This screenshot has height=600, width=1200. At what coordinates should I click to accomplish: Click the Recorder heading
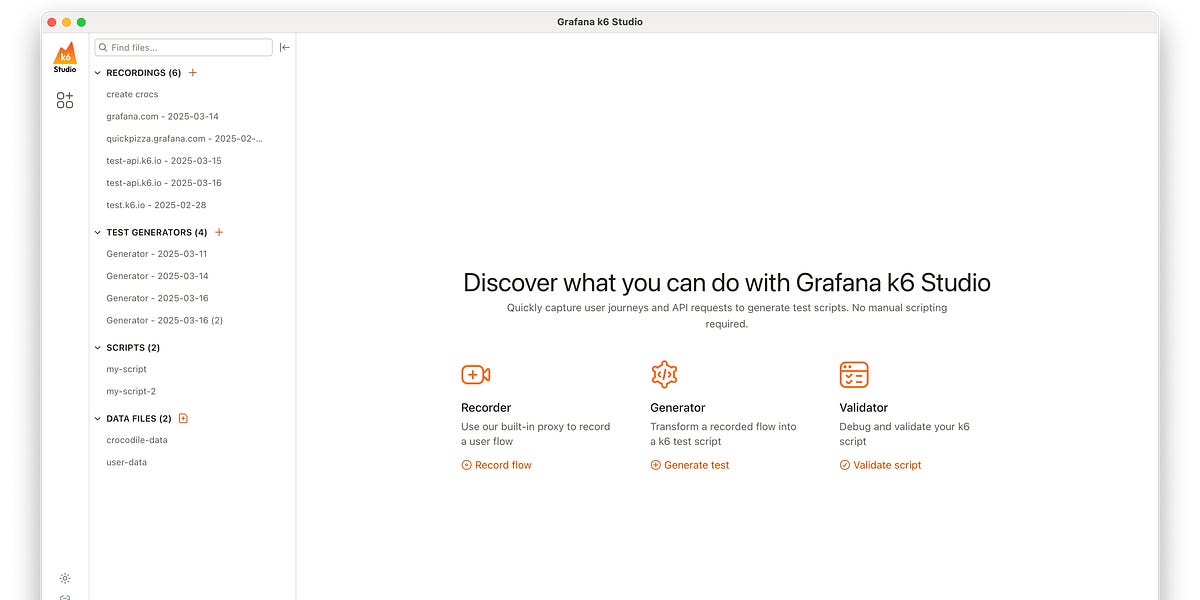pos(486,408)
